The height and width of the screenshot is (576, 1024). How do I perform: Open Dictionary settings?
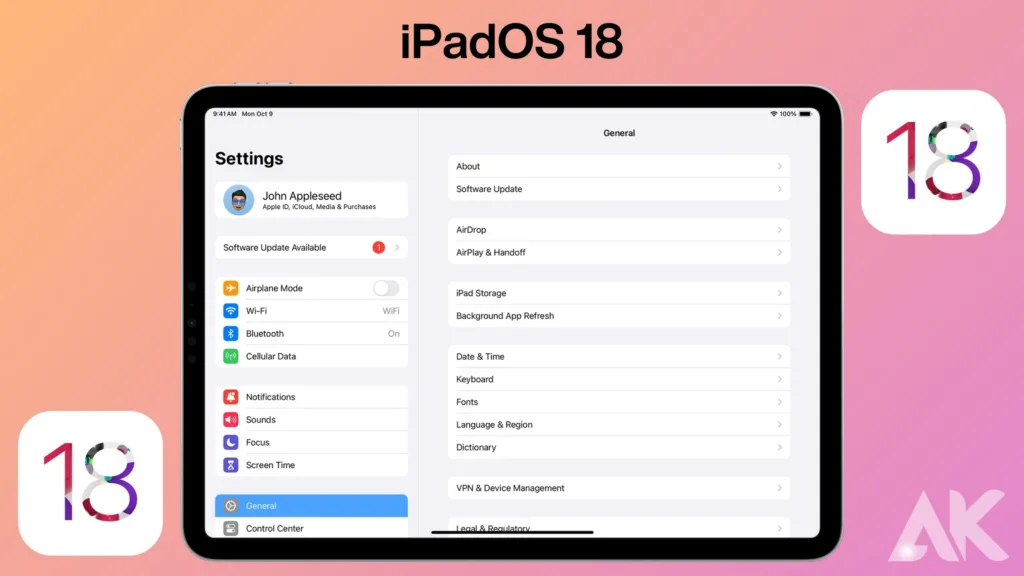619,447
